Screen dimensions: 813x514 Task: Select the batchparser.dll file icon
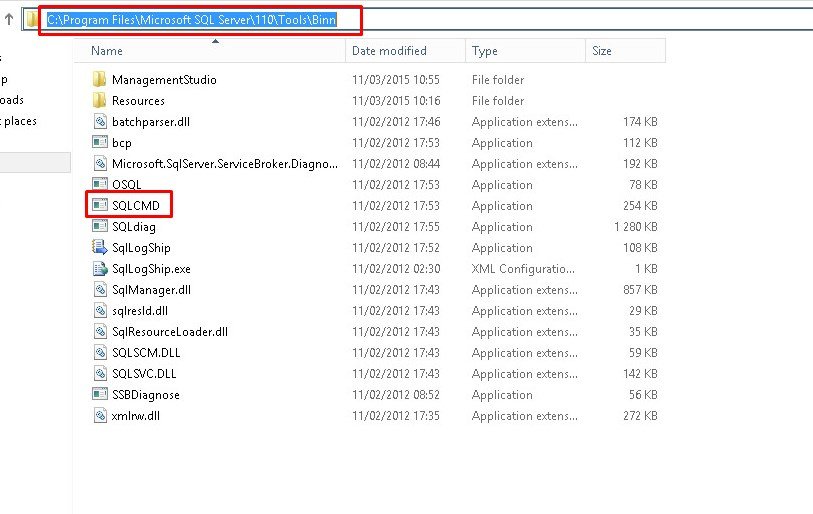99,122
